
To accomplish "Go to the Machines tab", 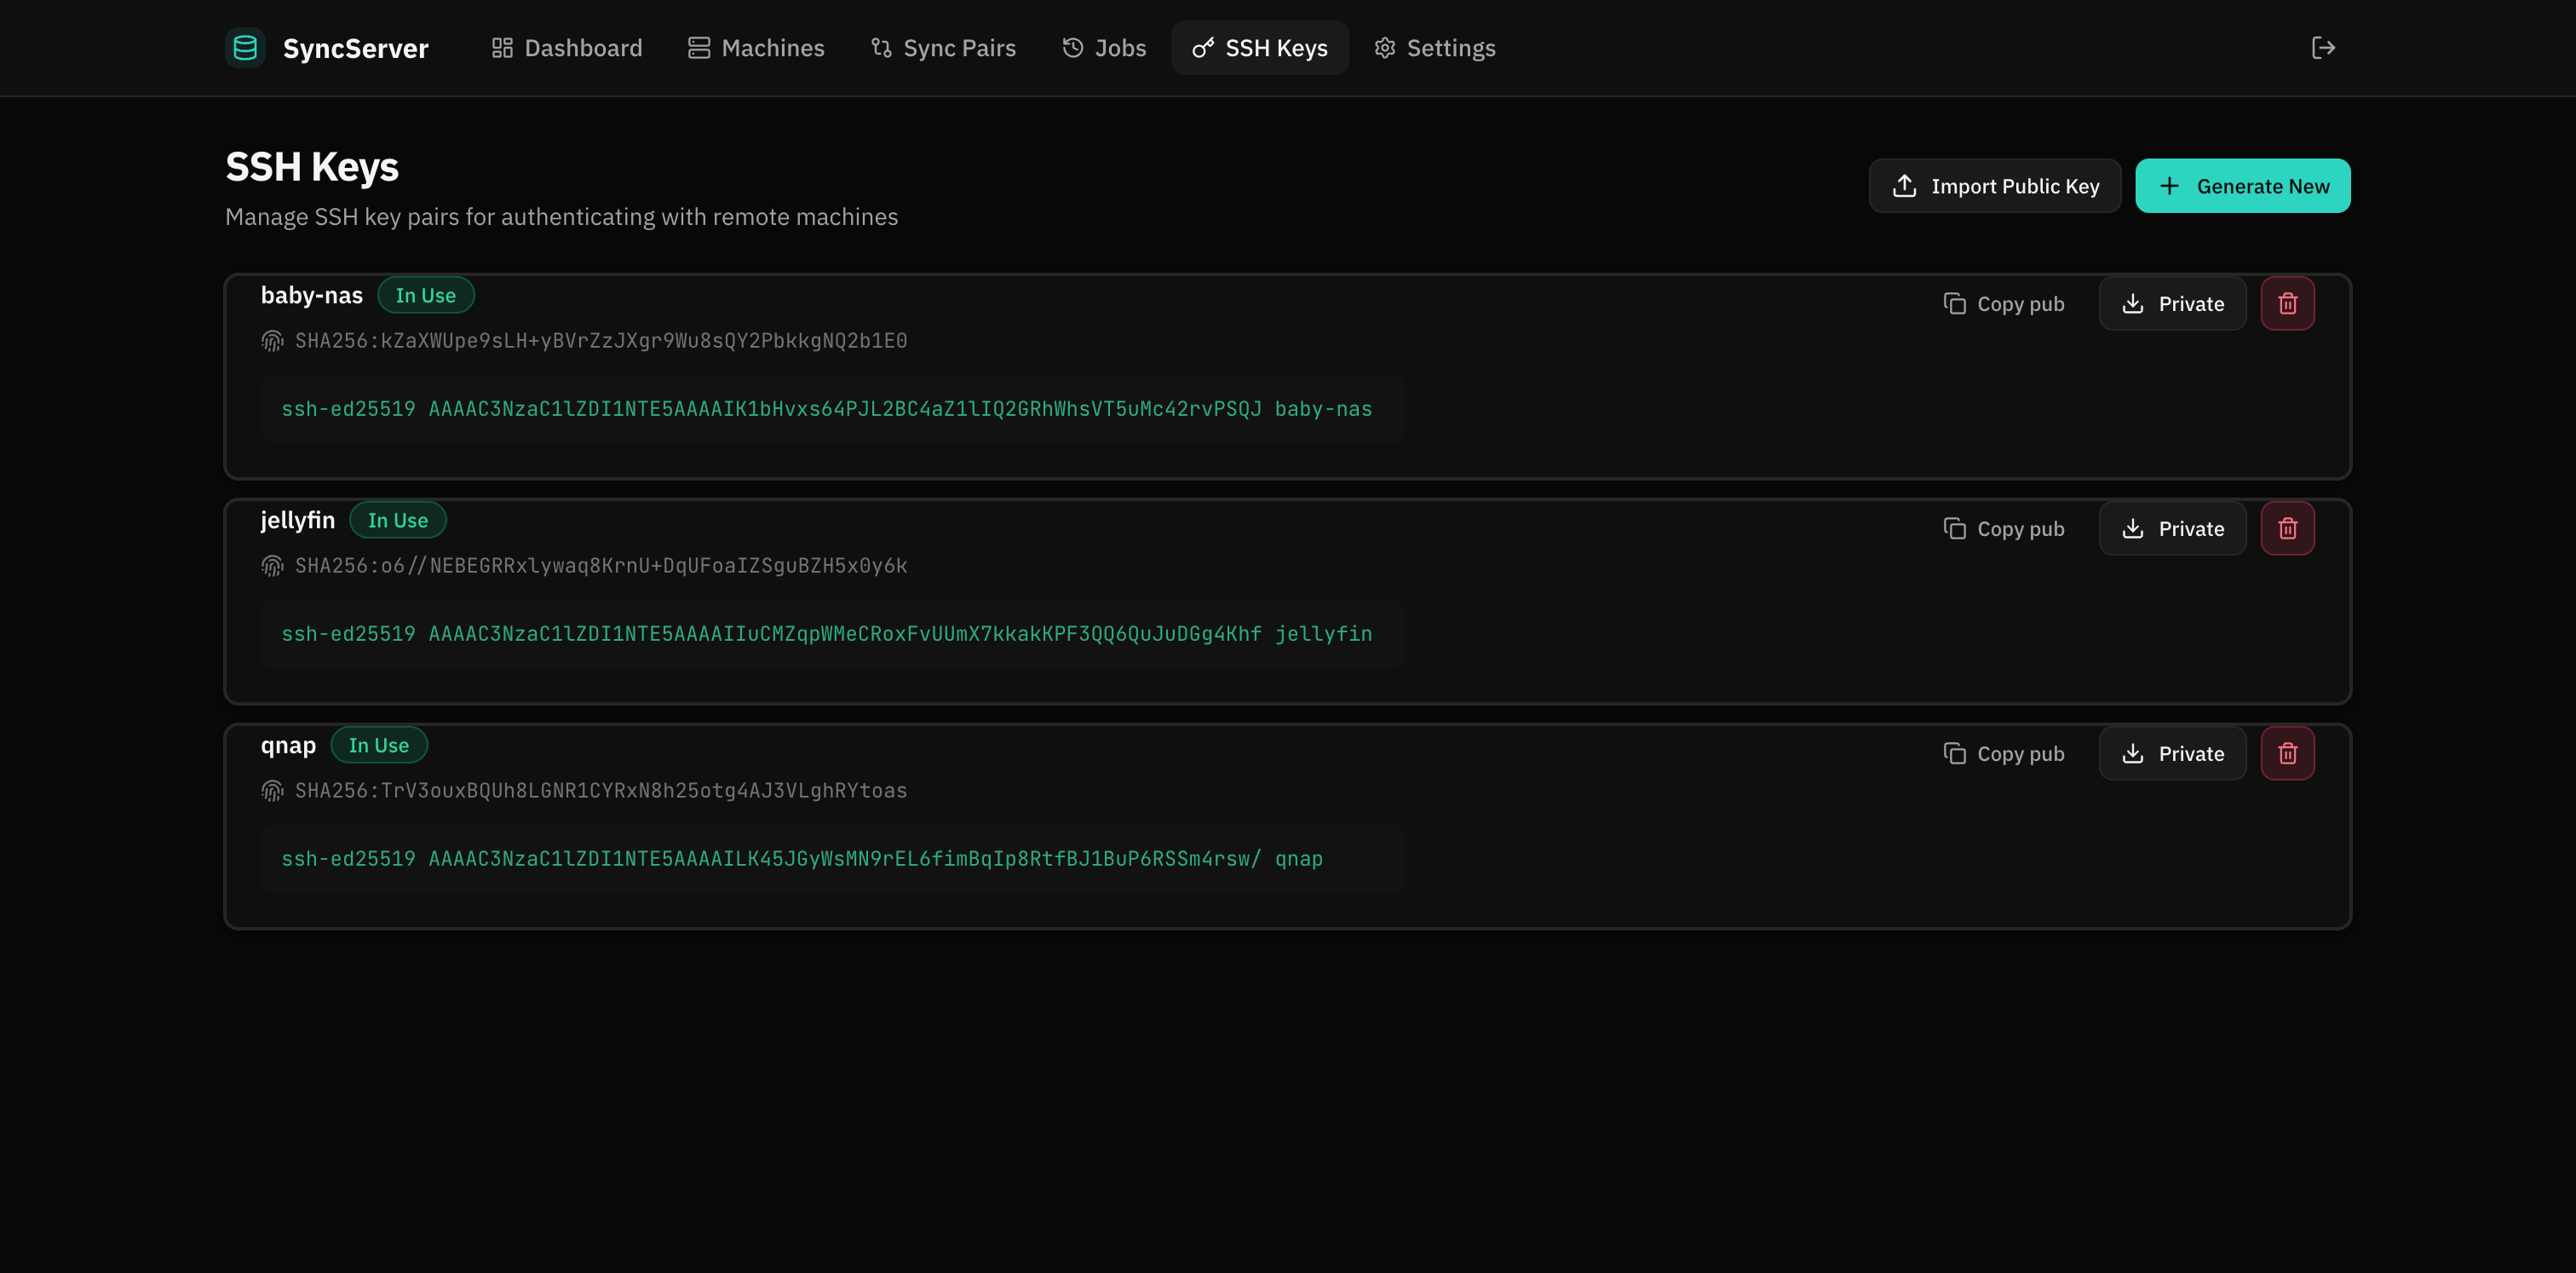I will (756, 48).
